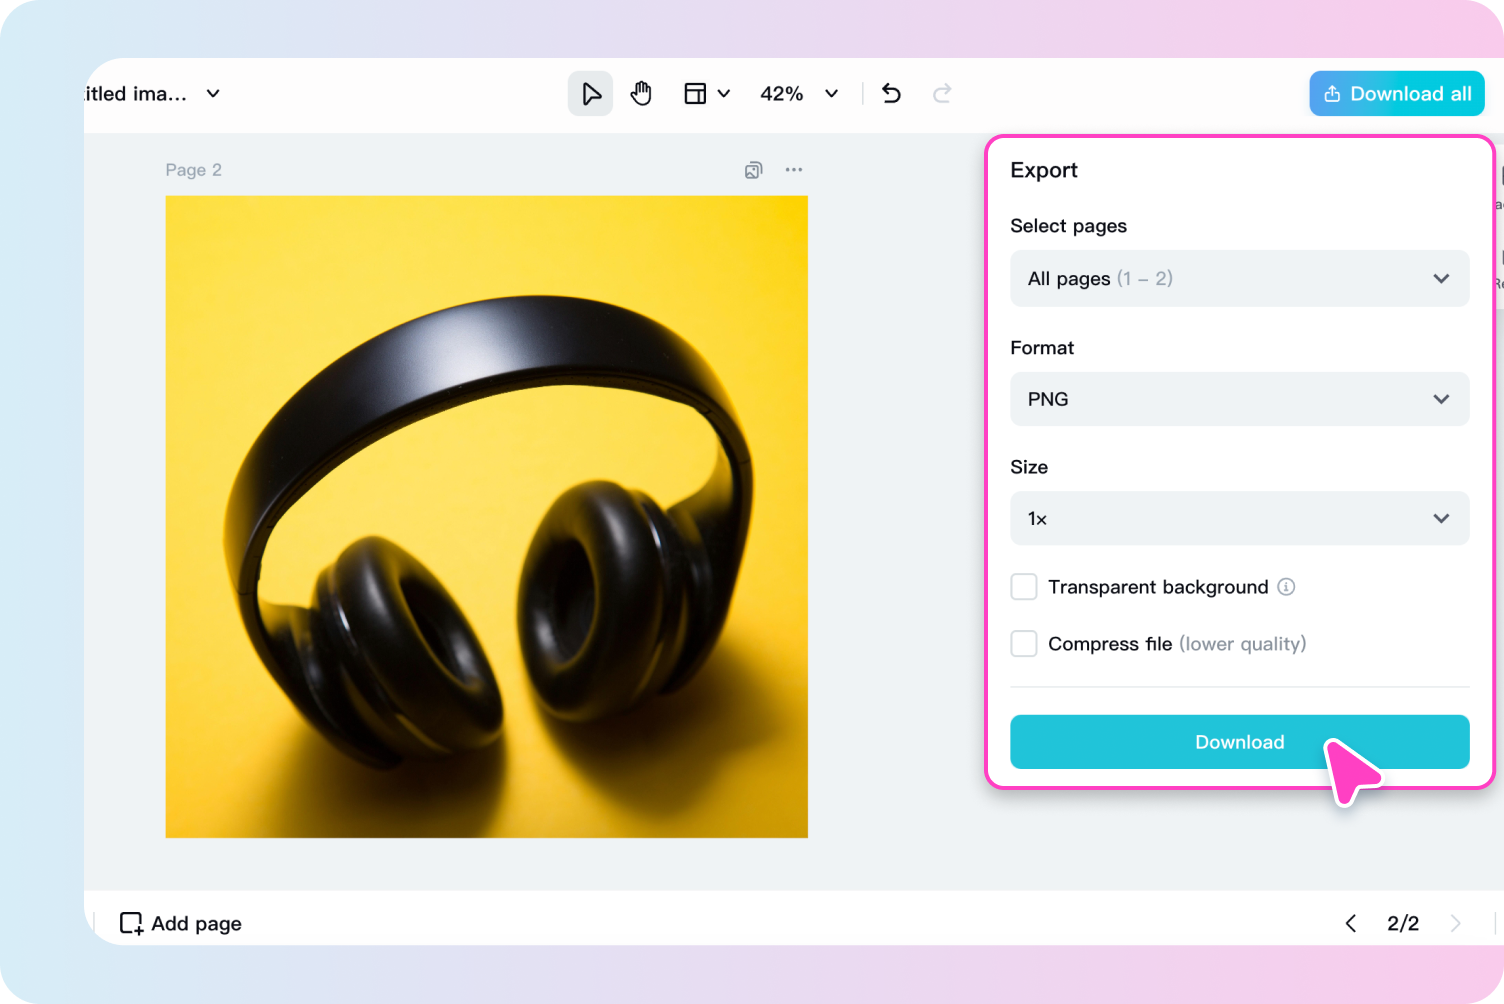The height and width of the screenshot is (1004, 1504).
Task: Select the cursor/select tool in the toolbar
Action: (x=590, y=93)
